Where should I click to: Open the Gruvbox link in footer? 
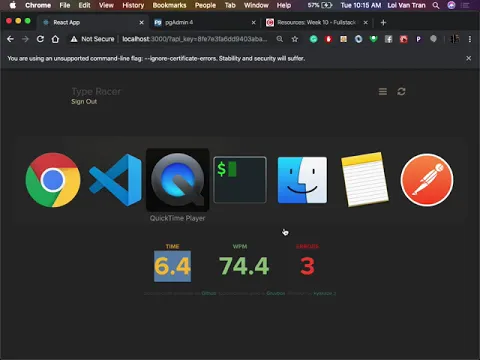click(x=275, y=293)
